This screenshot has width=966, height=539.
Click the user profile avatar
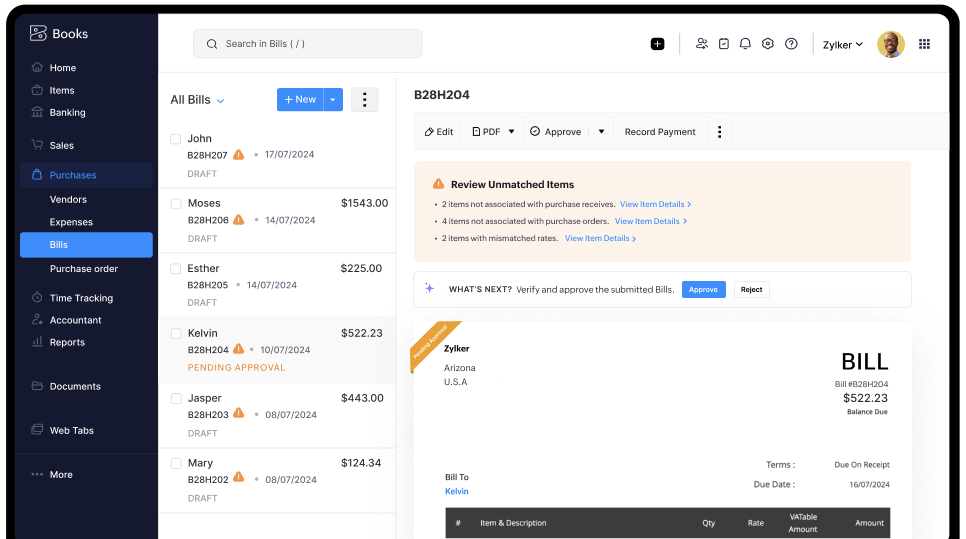[890, 44]
